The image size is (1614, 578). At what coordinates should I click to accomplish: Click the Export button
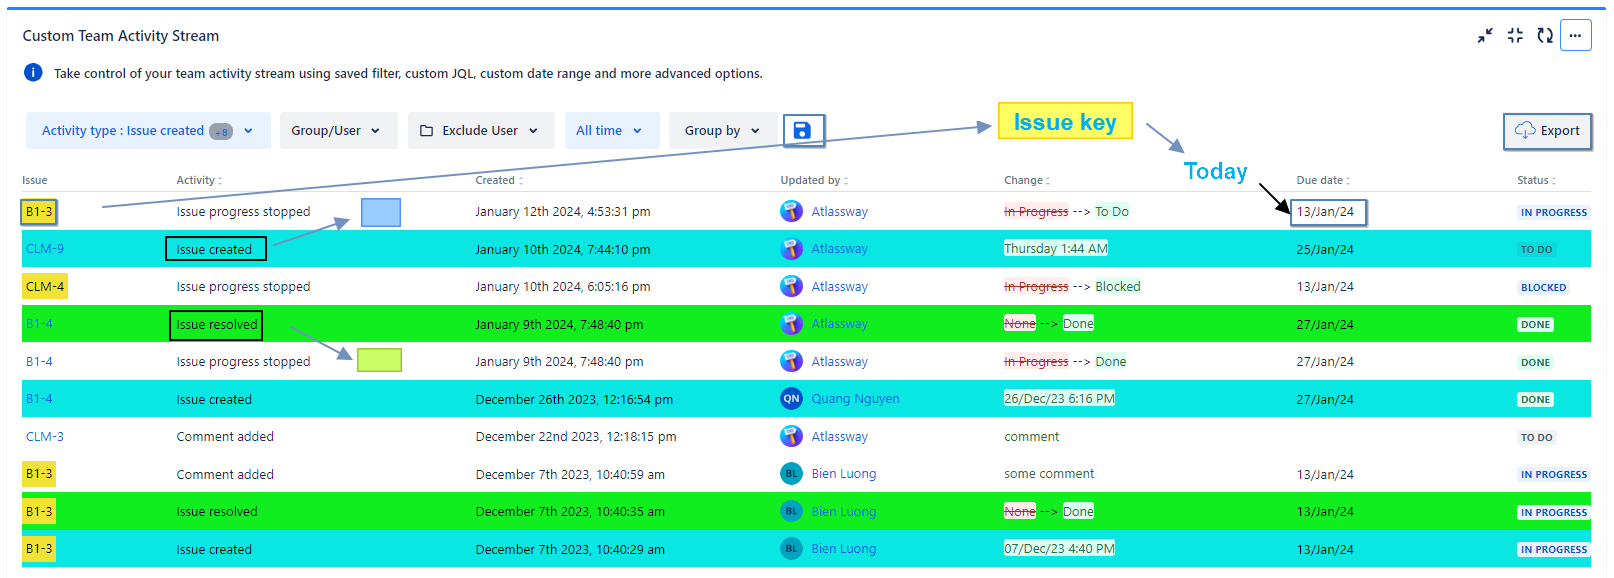1547,131
